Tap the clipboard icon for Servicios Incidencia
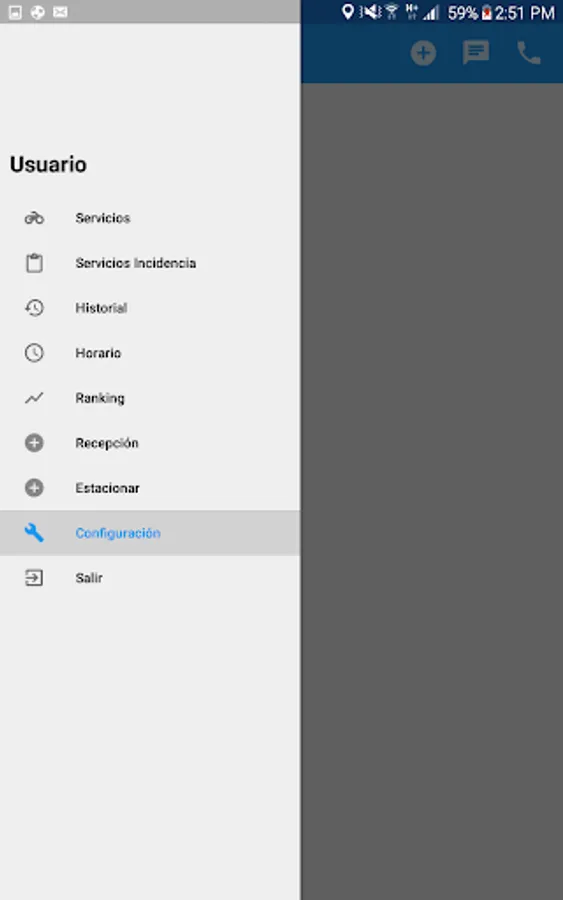The width and height of the screenshot is (563, 900). point(34,263)
